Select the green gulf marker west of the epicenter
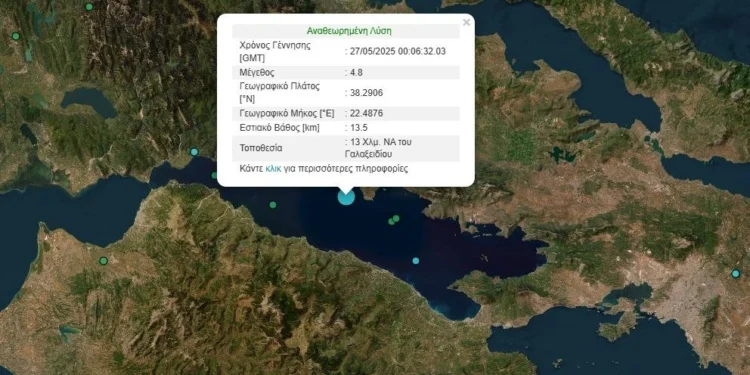Screen dimensions: 750x375 [x=273, y=205]
